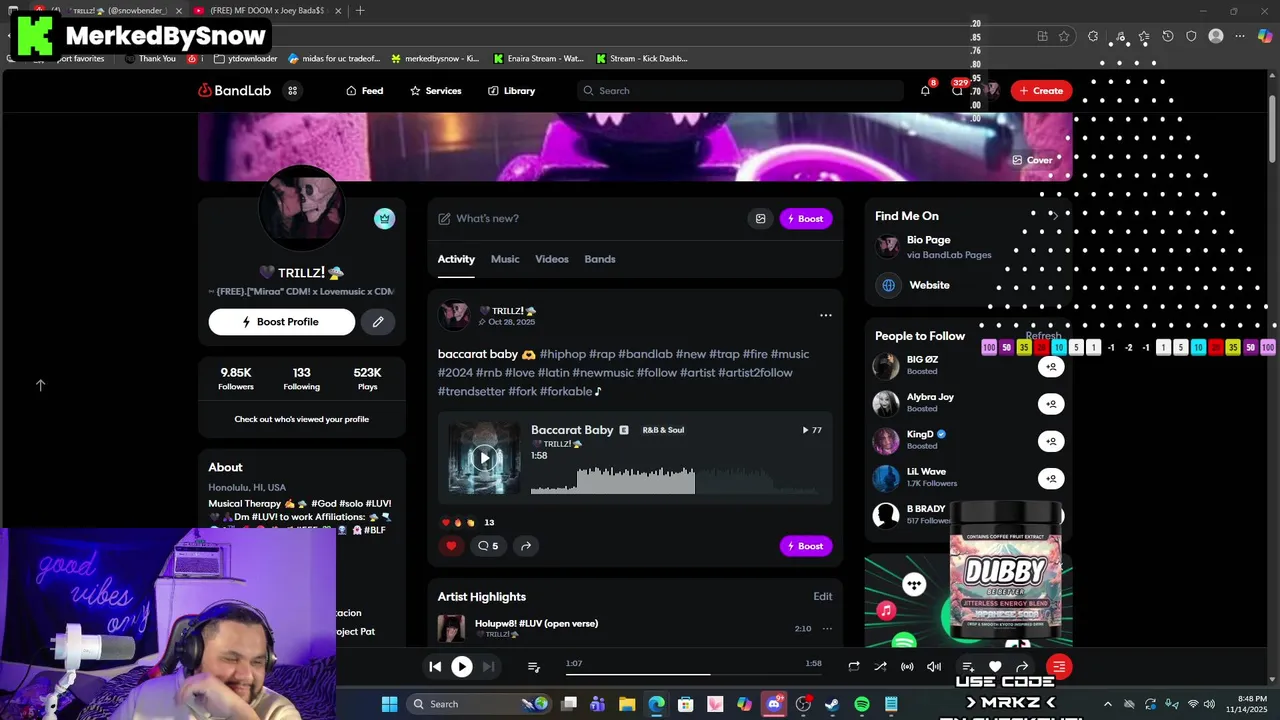
Task: Open Services in the top navigation
Action: pos(435,91)
